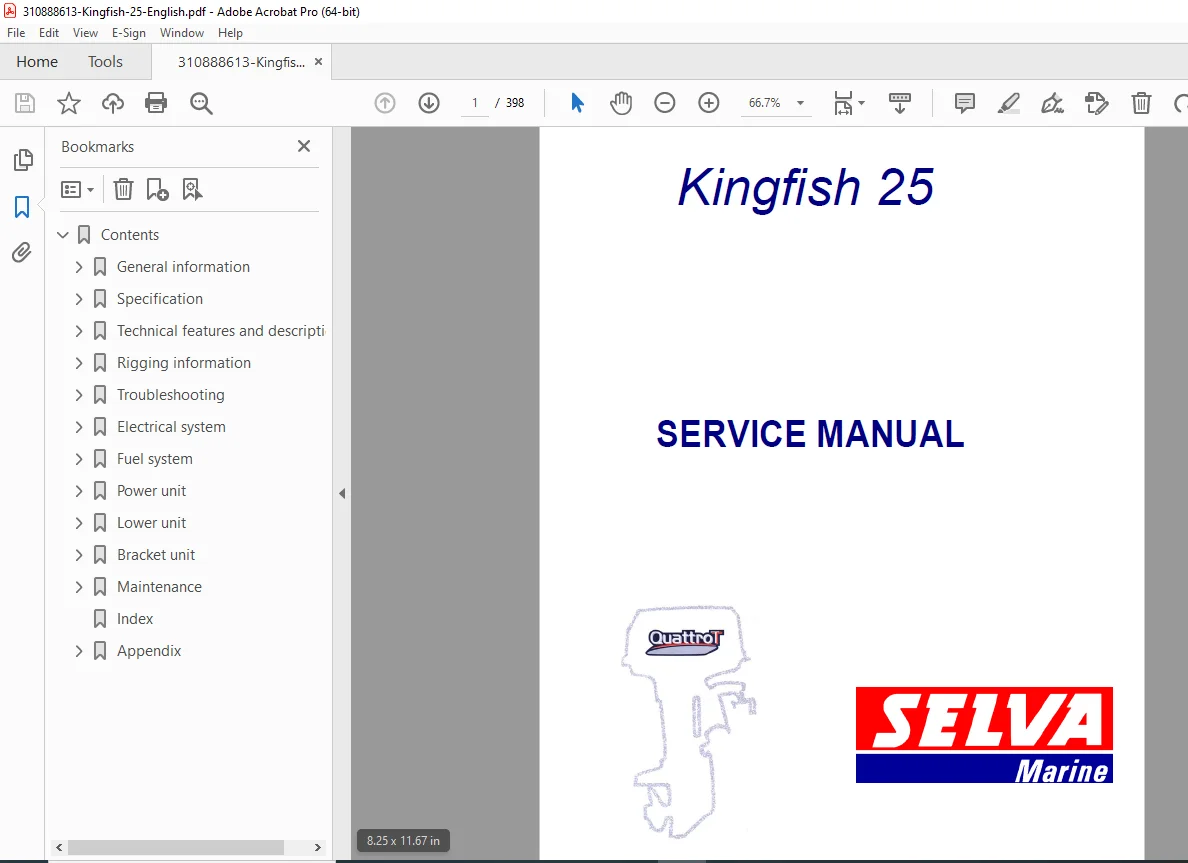Image resolution: width=1188 pixels, height=863 pixels.
Task: Collapse the Contents bookmark tree
Action: 63,235
